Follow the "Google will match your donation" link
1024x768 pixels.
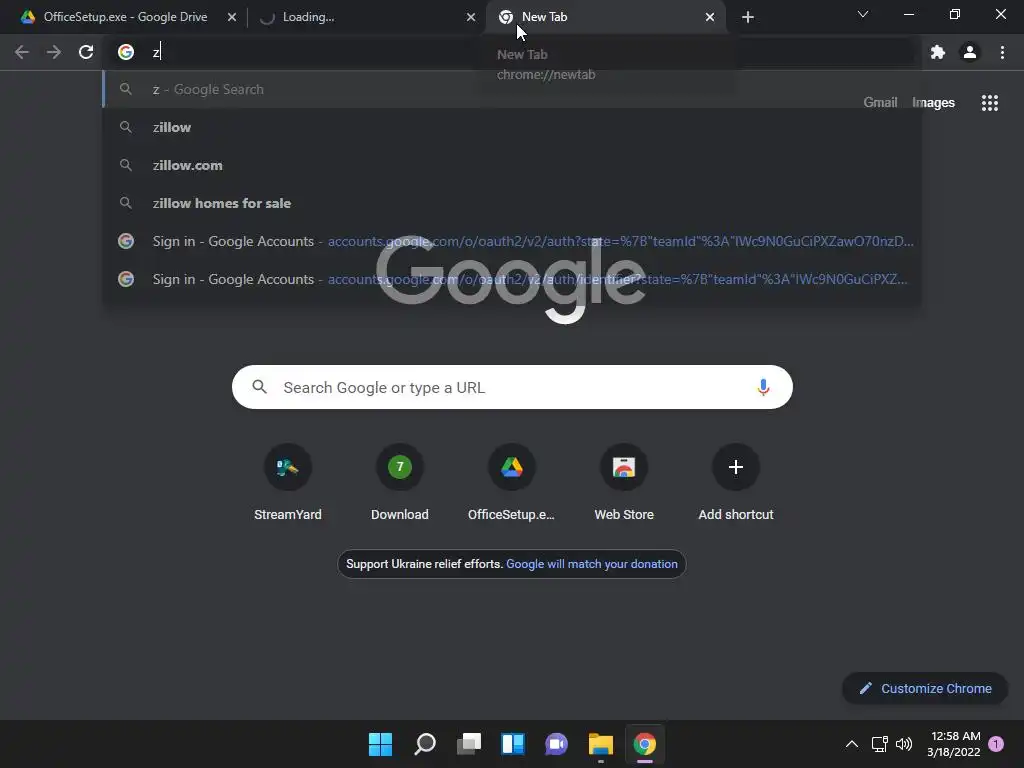(592, 564)
